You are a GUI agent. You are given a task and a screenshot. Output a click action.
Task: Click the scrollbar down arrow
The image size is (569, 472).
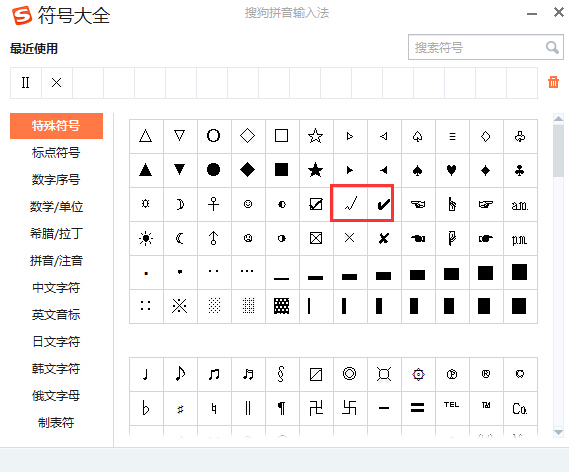[x=558, y=432]
